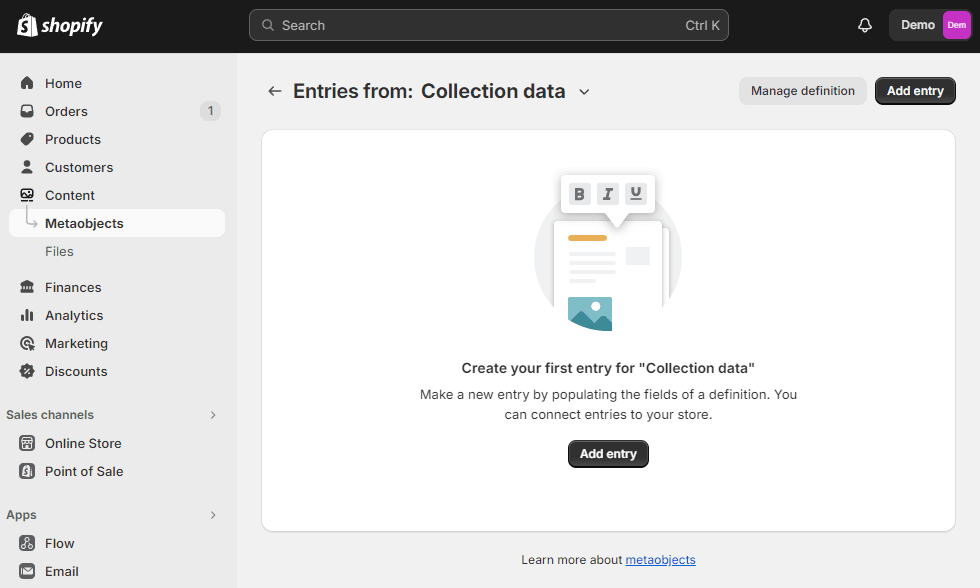Open the Collection data definition dropdown

584,91
